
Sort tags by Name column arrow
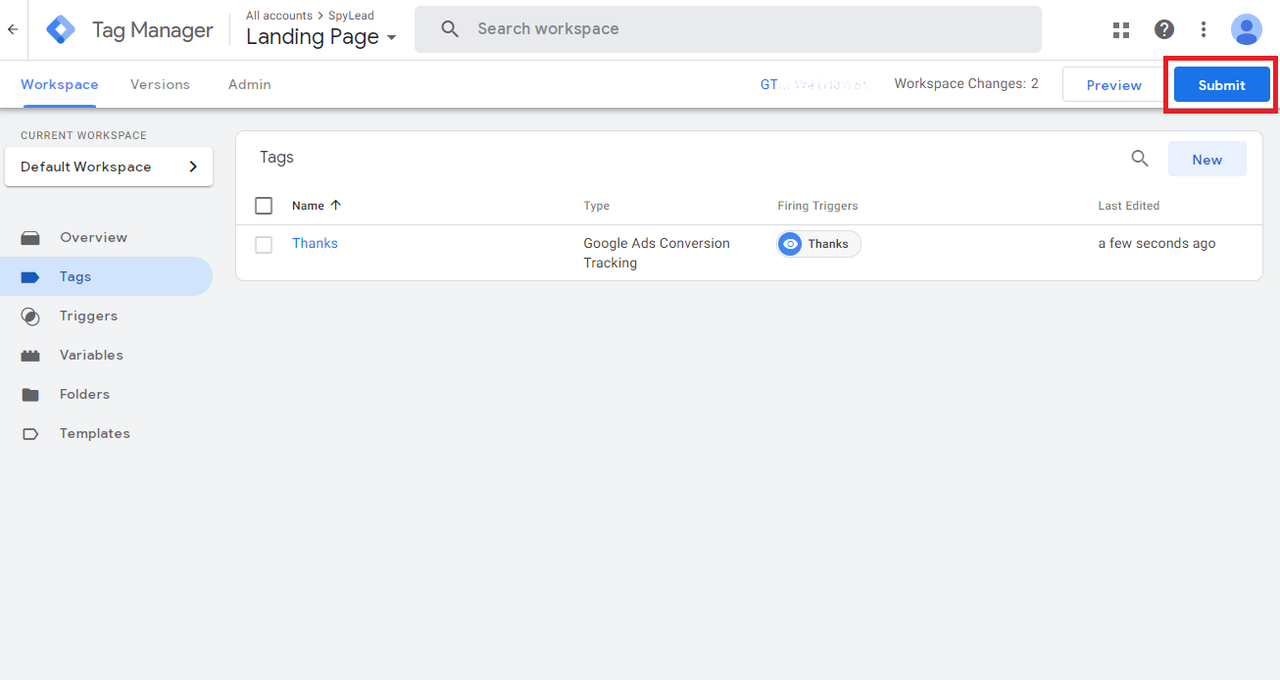tap(336, 205)
